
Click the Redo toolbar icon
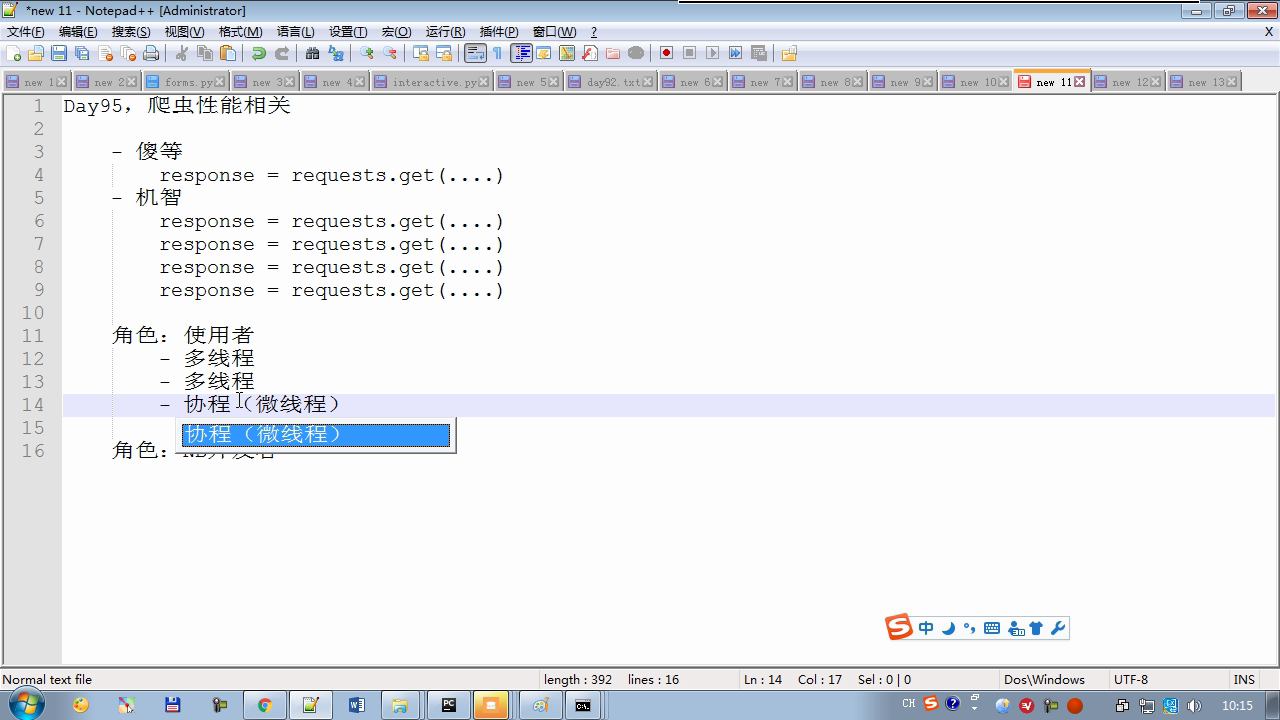(x=282, y=53)
